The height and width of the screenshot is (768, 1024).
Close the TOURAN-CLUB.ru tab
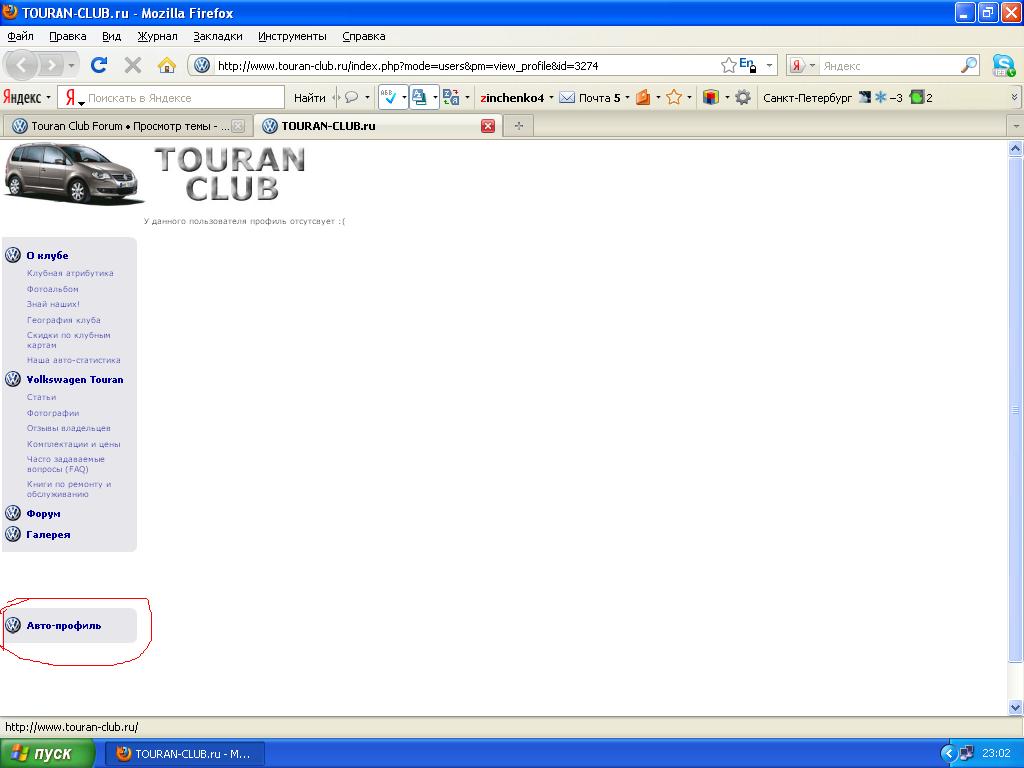488,126
